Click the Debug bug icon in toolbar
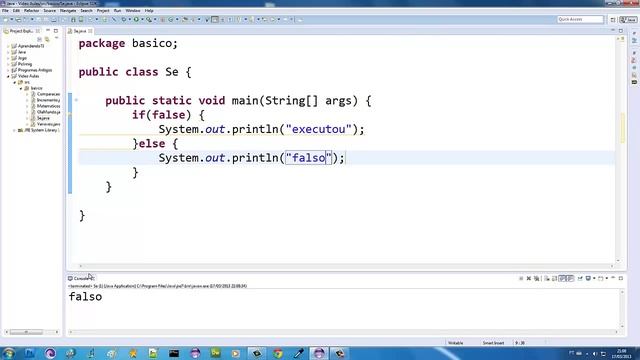This screenshot has width=640, height=360. [124, 19]
